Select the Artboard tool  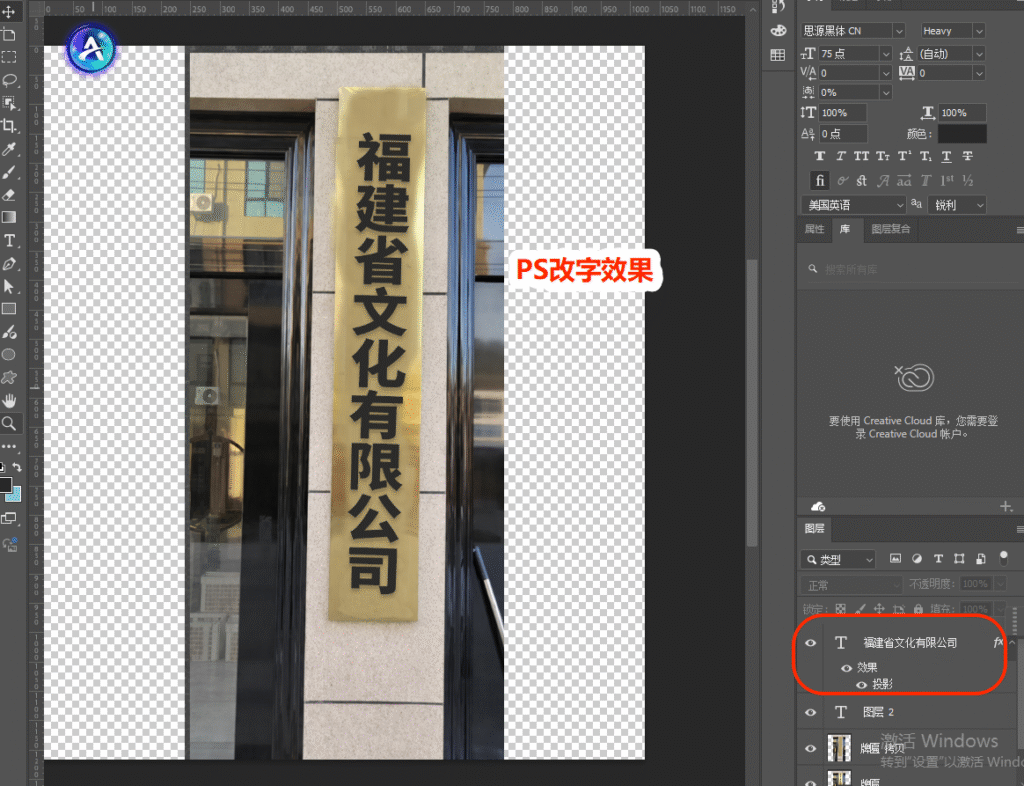coord(8,34)
